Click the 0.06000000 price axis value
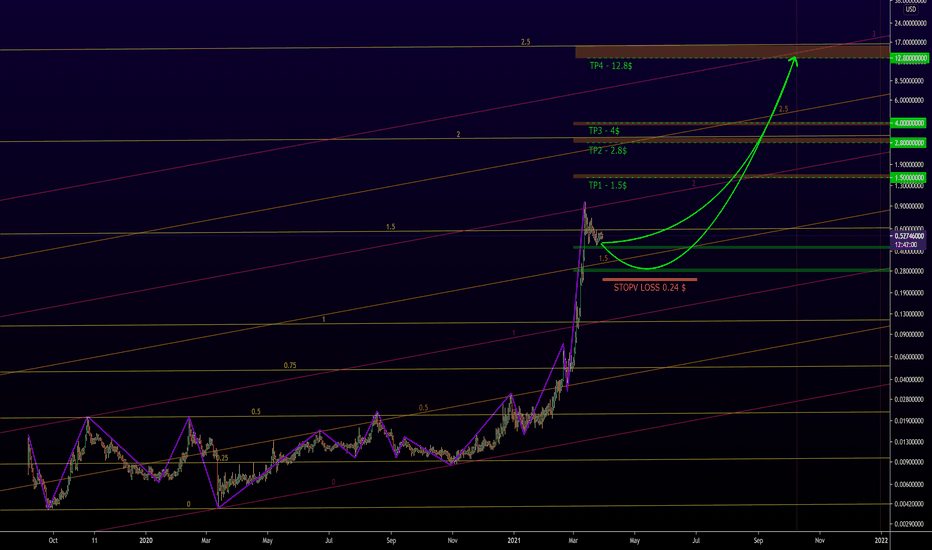The width and height of the screenshot is (932, 550). 910,357
